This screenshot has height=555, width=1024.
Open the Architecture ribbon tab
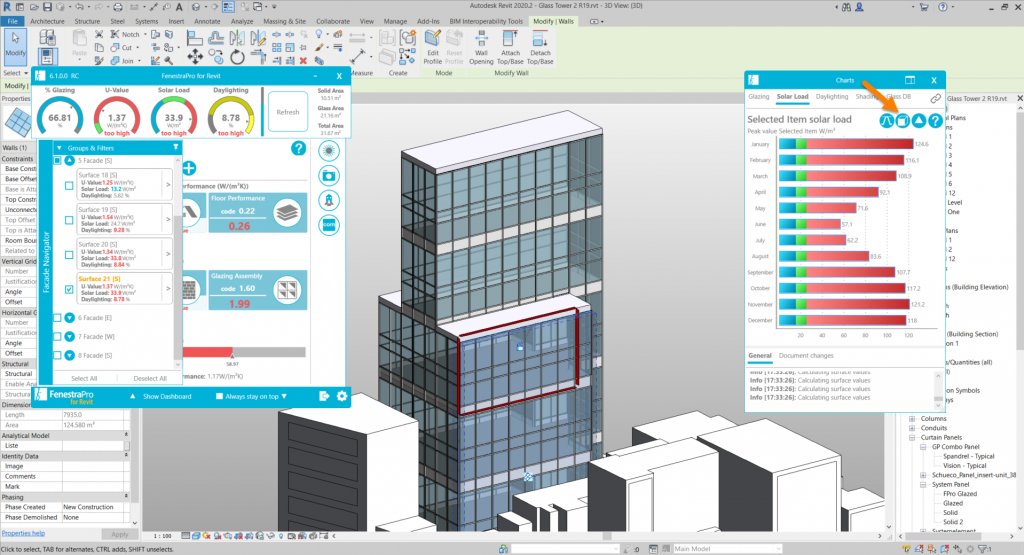tap(47, 21)
